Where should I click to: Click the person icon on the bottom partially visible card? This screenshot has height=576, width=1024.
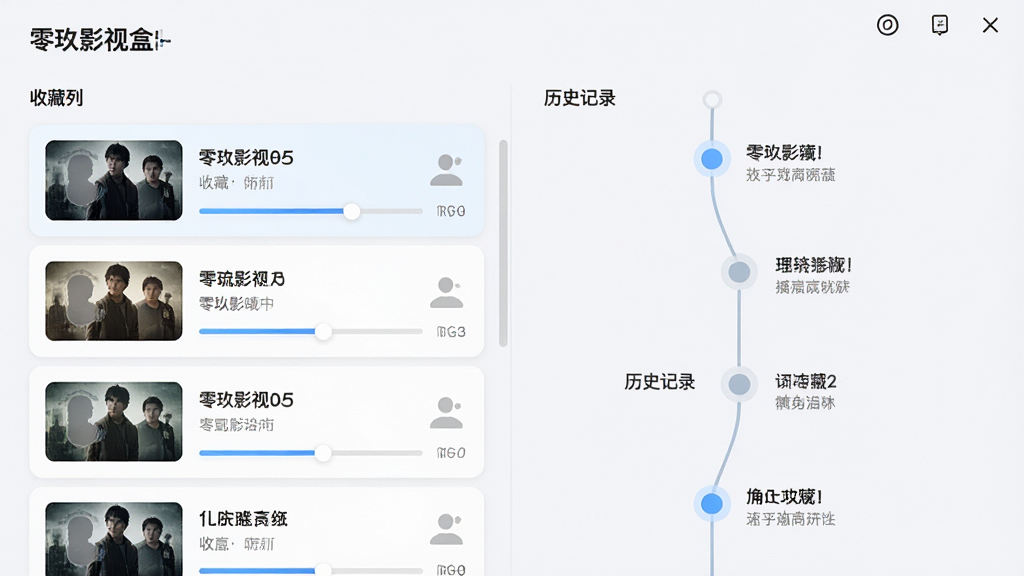(x=447, y=529)
